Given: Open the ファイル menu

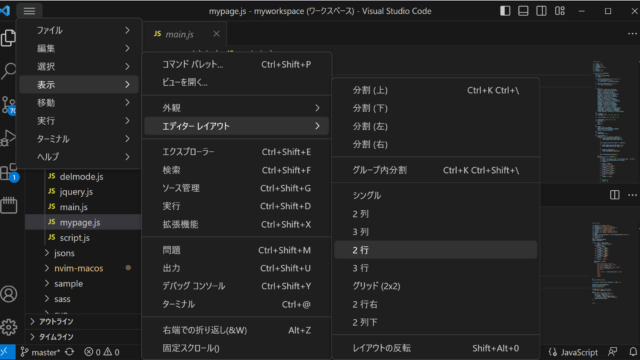Looking at the screenshot, I should coord(79,30).
